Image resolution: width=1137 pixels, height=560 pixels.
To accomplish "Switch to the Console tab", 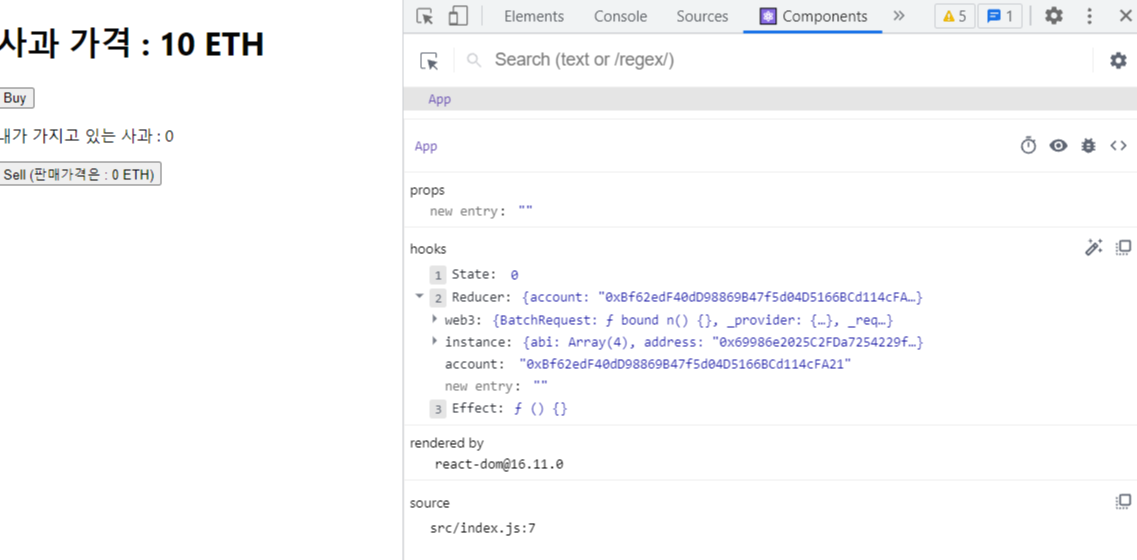I will 620,16.
